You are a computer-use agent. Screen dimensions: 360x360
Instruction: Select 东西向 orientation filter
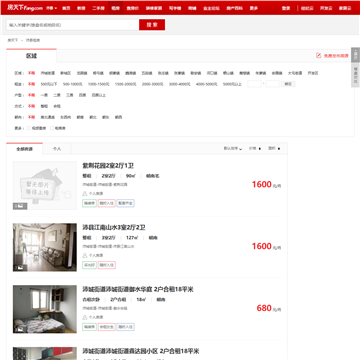click(66, 117)
